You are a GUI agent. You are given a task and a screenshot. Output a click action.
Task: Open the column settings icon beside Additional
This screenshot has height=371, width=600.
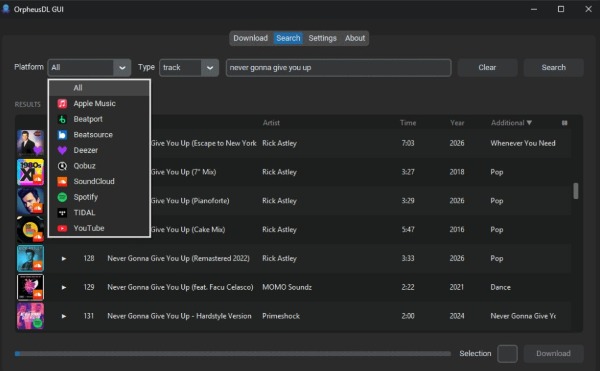click(x=564, y=123)
